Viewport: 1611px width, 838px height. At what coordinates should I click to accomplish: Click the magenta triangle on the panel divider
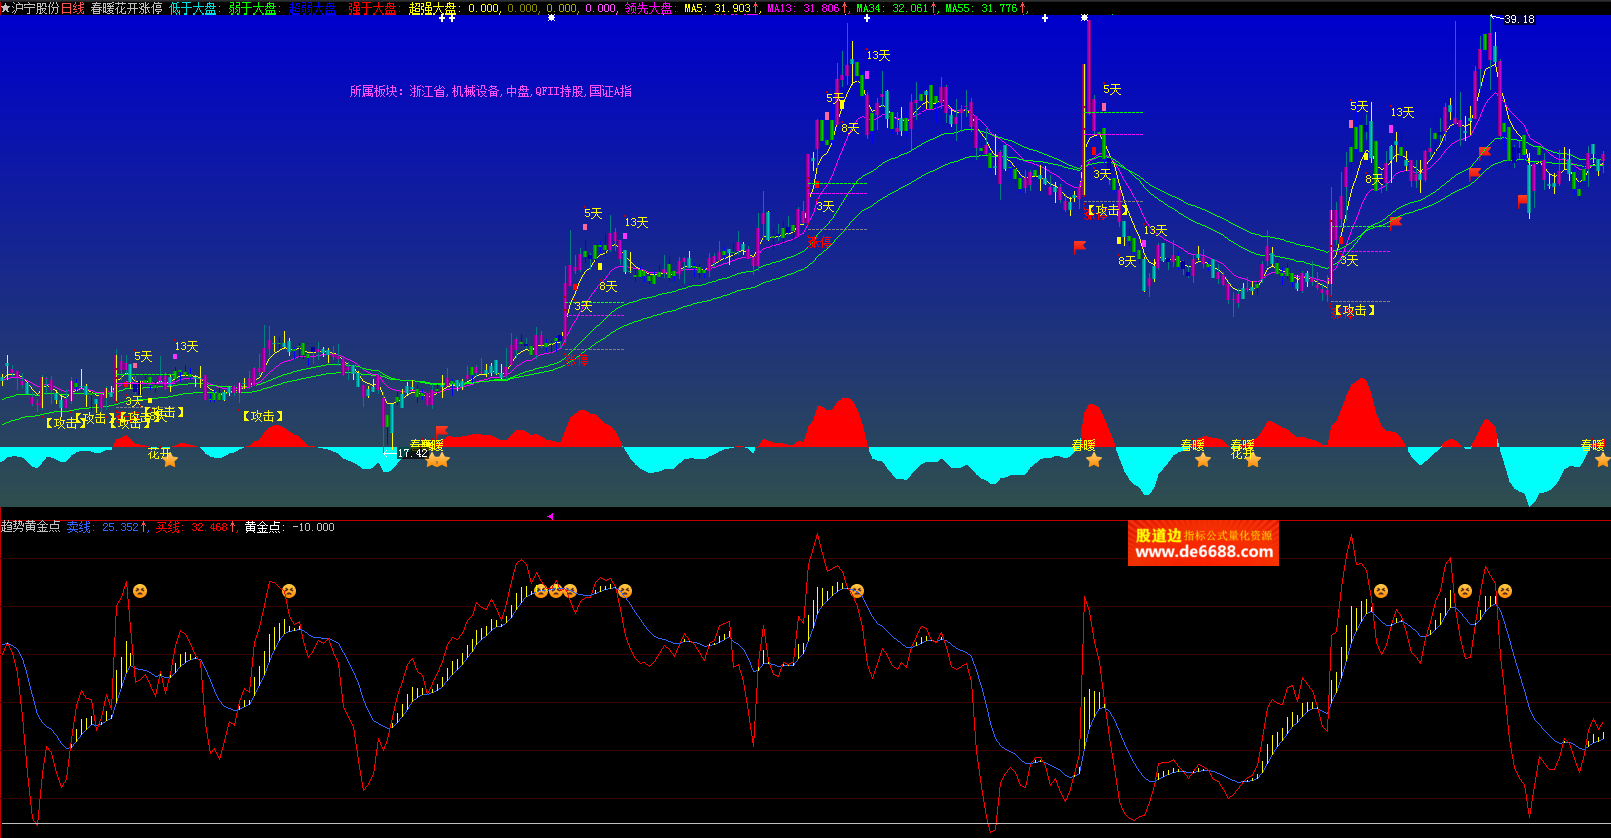pos(550,516)
